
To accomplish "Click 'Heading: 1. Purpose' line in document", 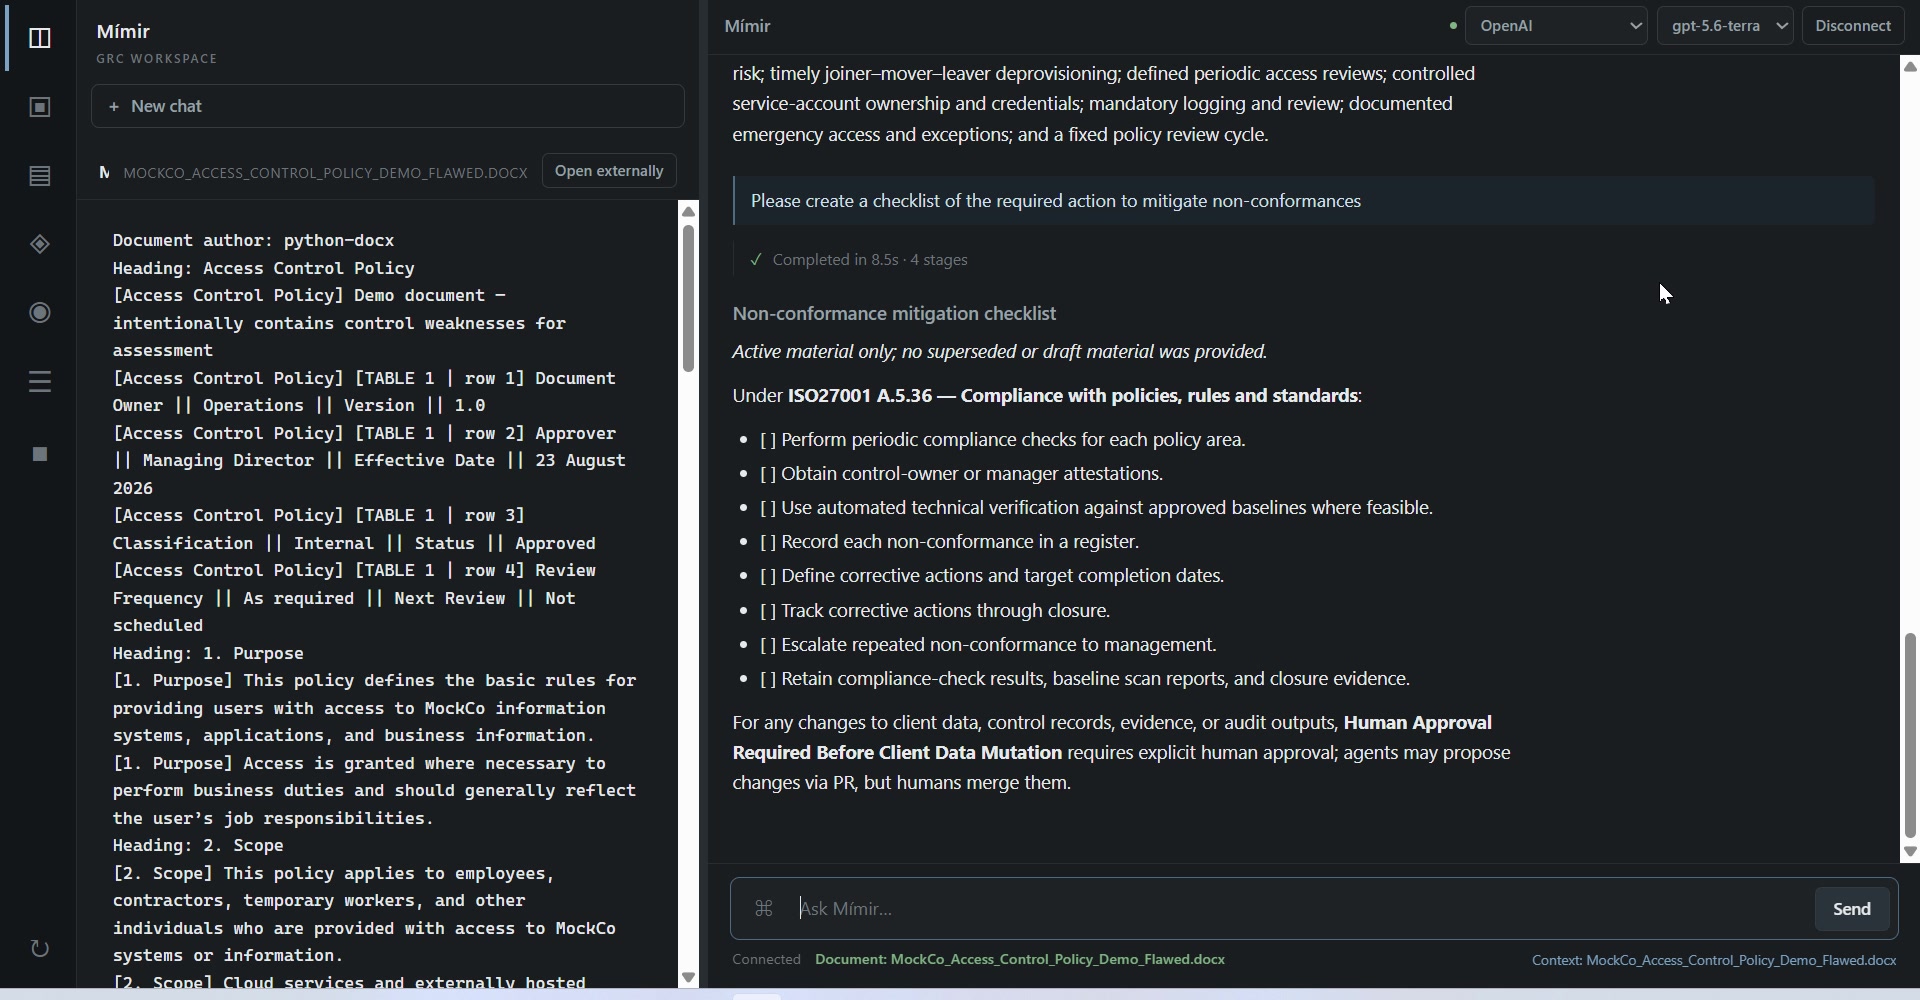I will (x=208, y=653).
